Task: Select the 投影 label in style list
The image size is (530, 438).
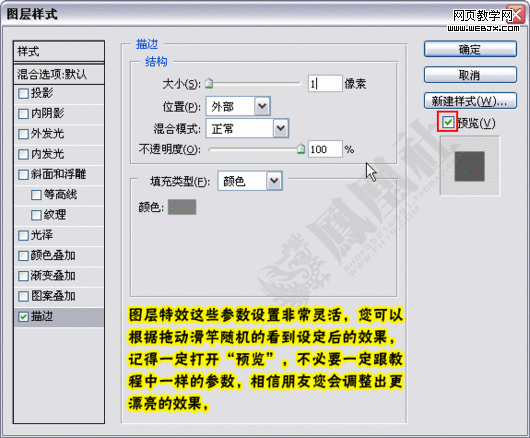Action: [42, 93]
